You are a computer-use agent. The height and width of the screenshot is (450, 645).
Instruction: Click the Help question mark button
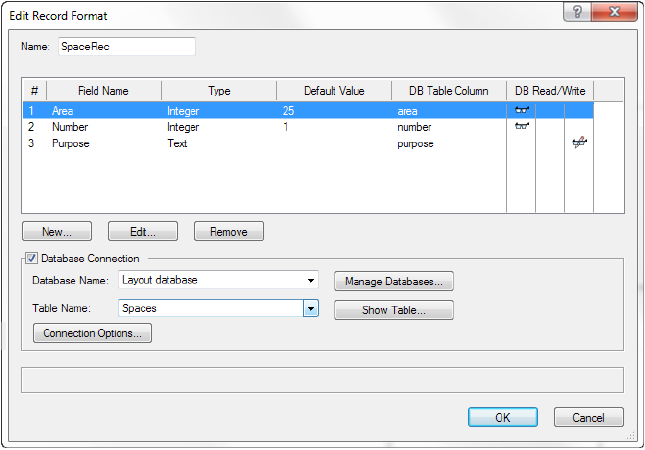[577, 14]
